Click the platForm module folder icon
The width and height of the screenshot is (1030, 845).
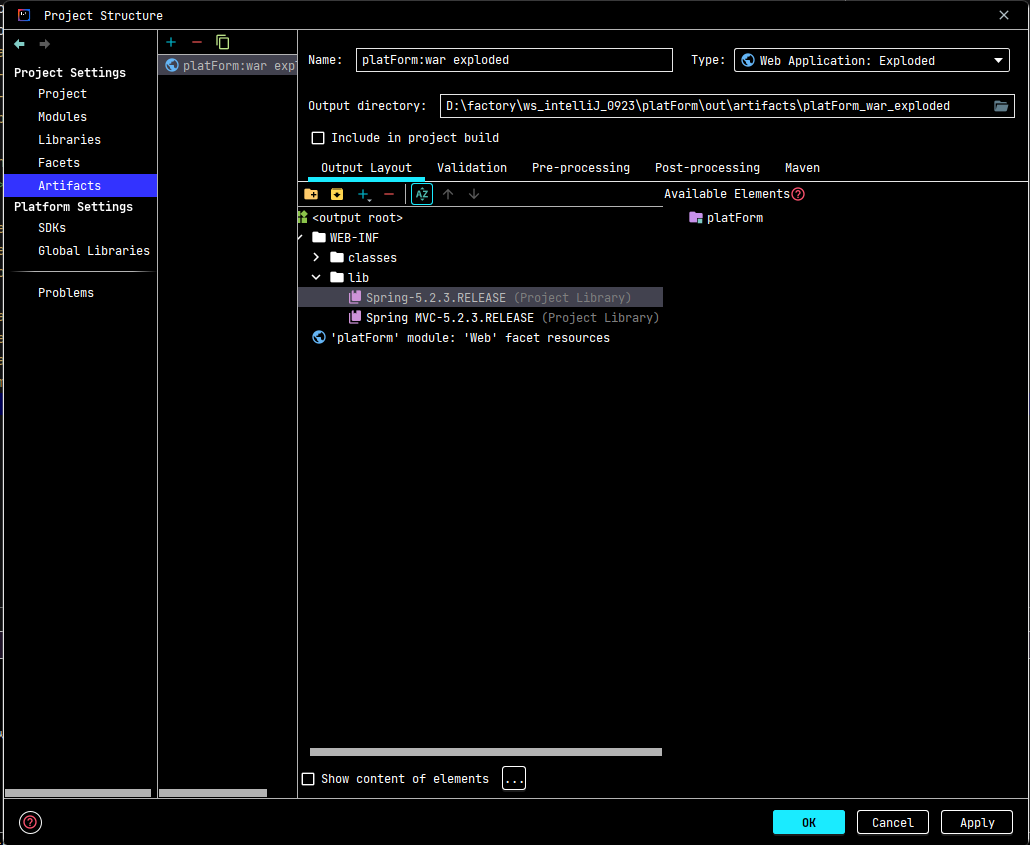coord(696,217)
